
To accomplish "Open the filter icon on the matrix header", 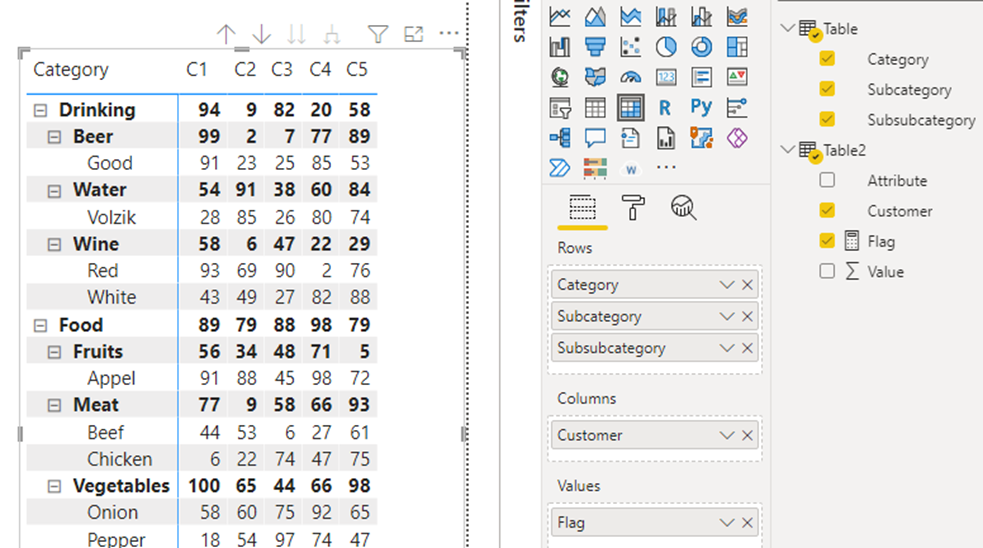I will pyautogui.click(x=378, y=34).
